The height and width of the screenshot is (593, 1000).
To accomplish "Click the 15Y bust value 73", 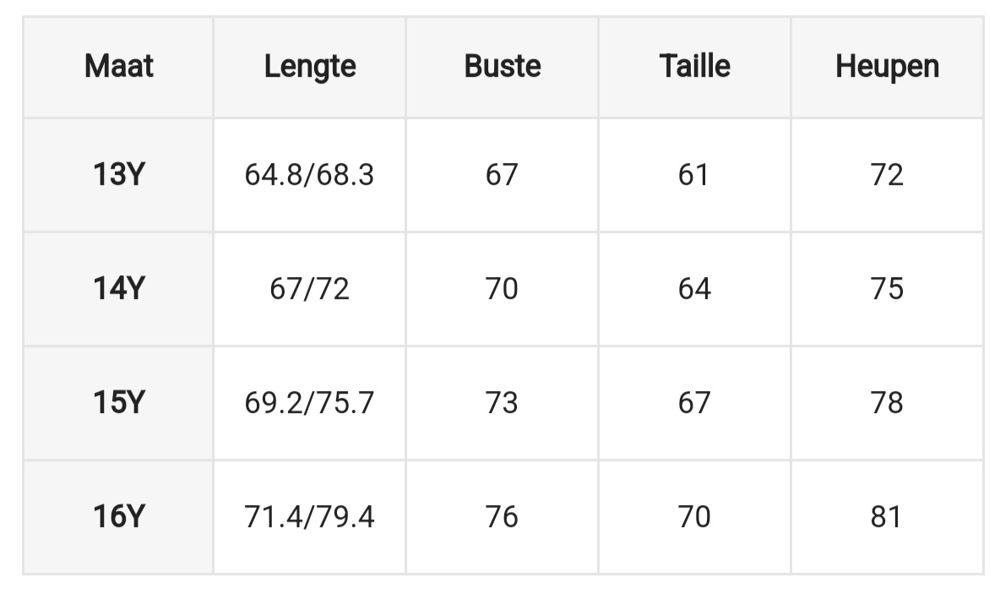I will click(502, 403).
